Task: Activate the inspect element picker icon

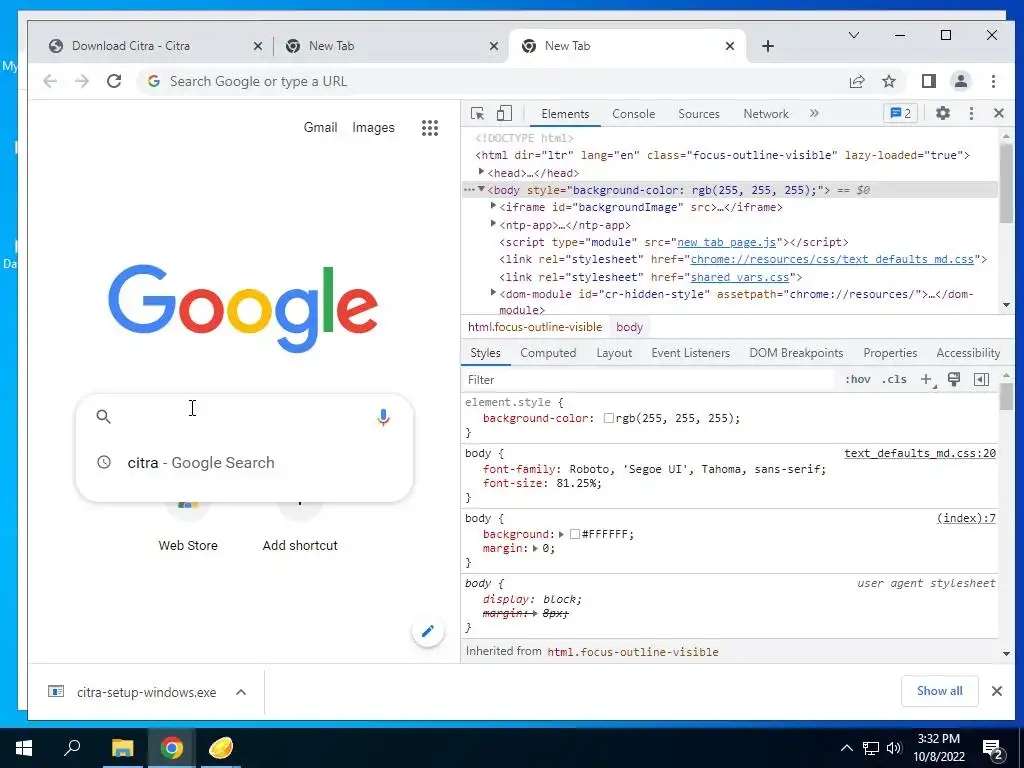Action: (x=477, y=113)
